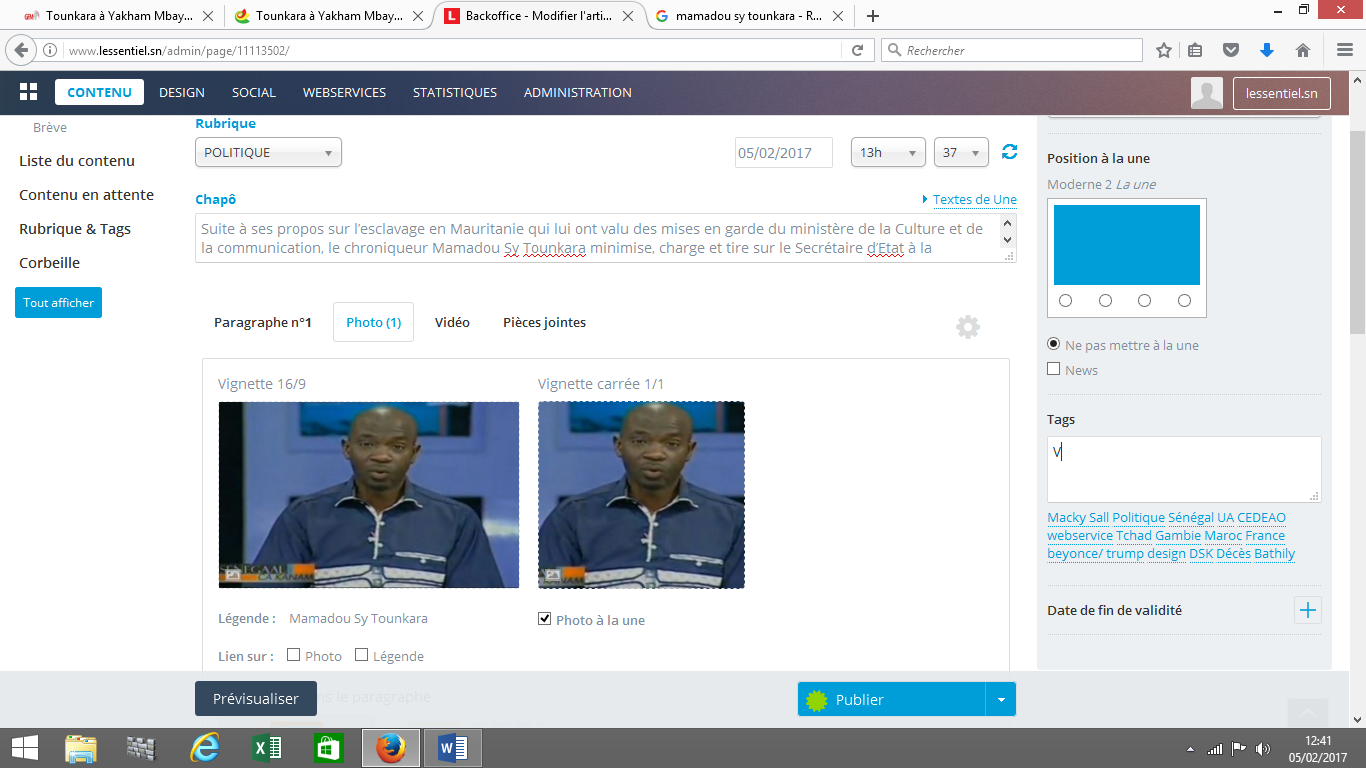The image size is (1366, 768).
Task: Click the Prévisualiser button
Action: pos(255,699)
